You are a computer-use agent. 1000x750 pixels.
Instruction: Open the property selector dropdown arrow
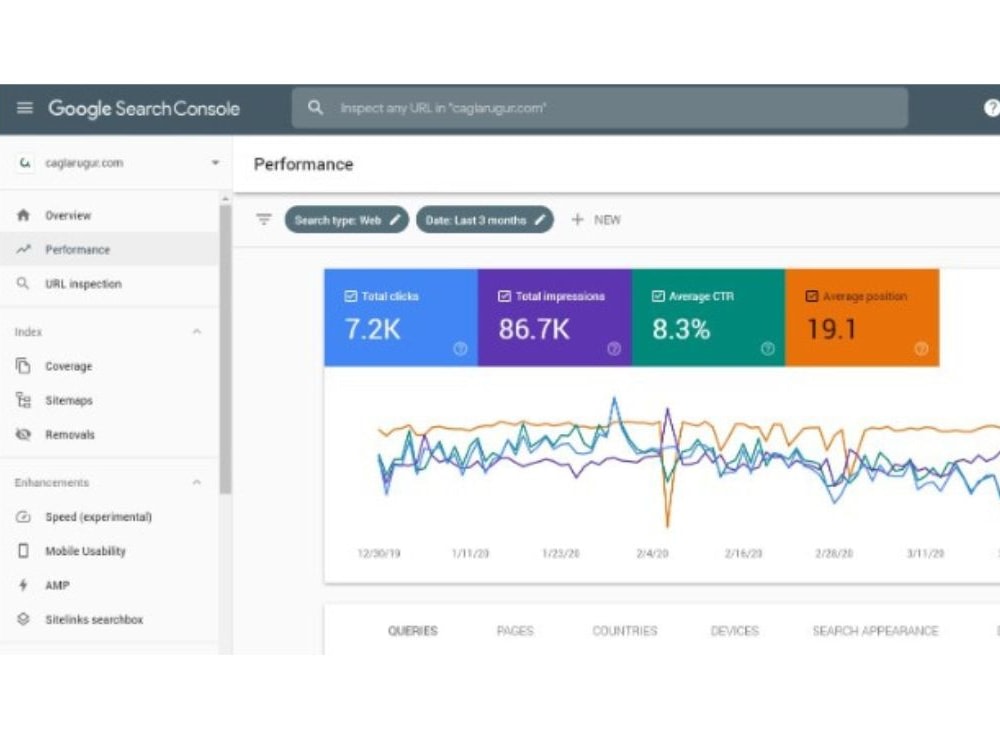(x=216, y=163)
